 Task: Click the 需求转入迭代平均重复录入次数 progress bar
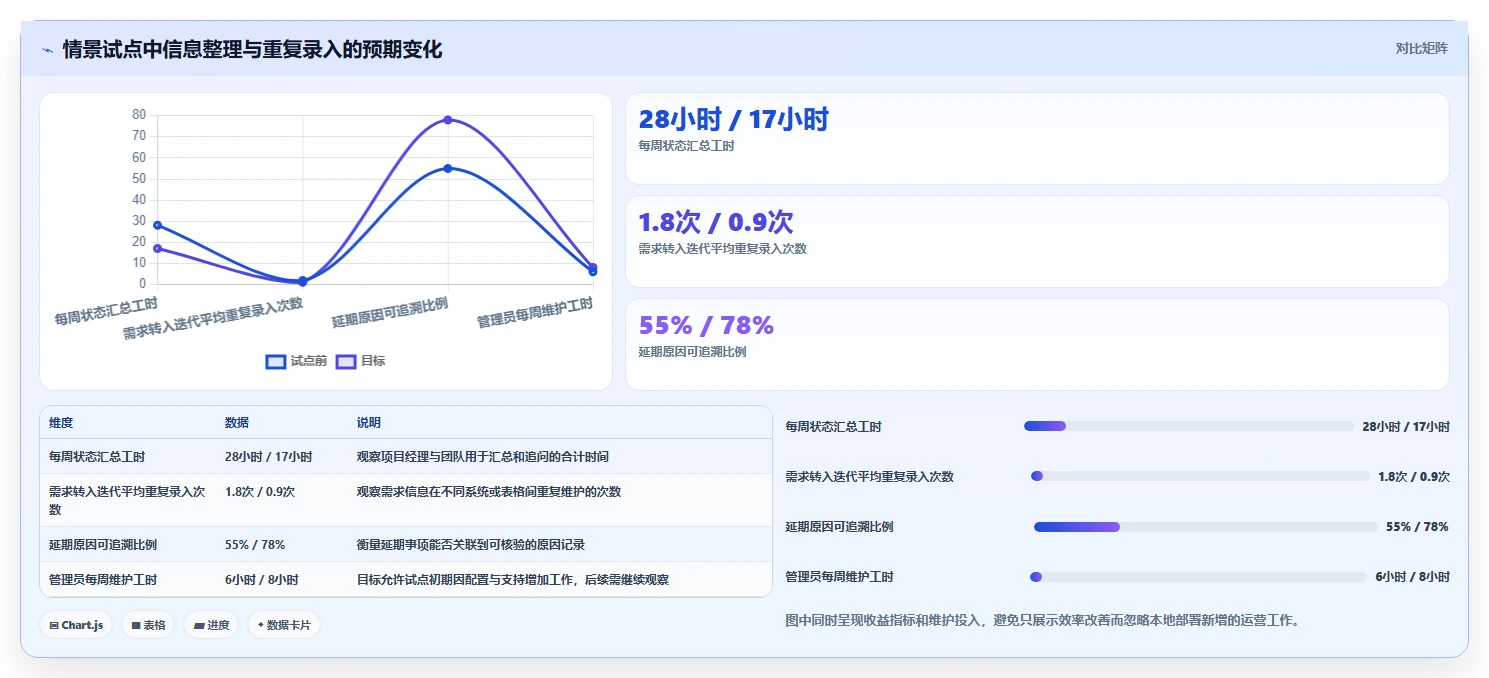[1200, 476]
